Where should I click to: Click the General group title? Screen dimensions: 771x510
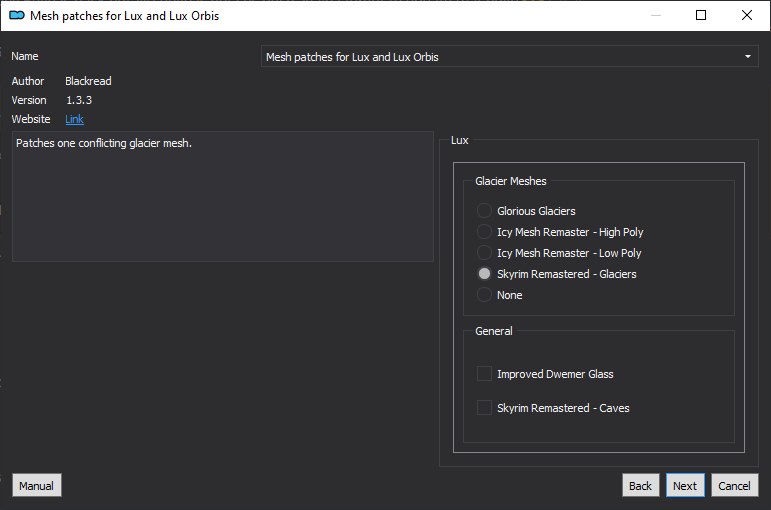click(494, 331)
